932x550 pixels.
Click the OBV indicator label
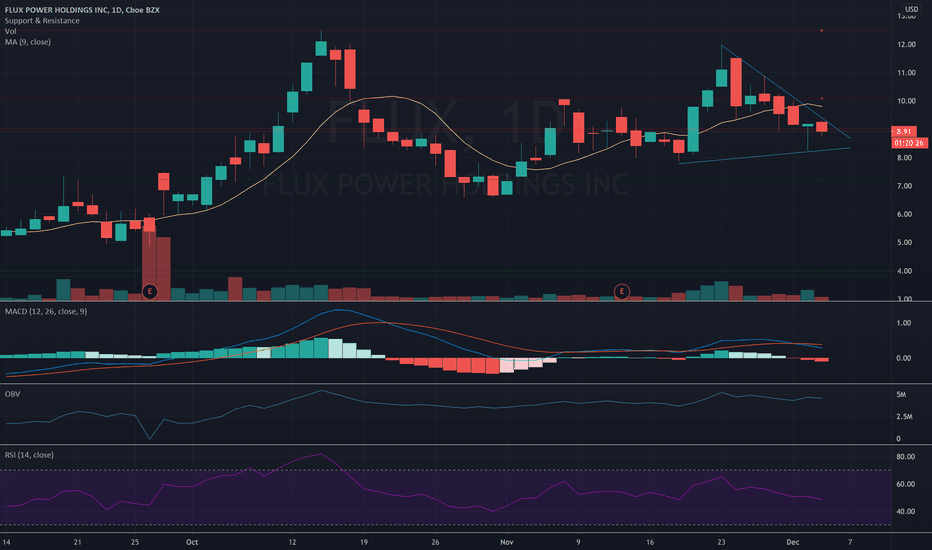[12, 394]
